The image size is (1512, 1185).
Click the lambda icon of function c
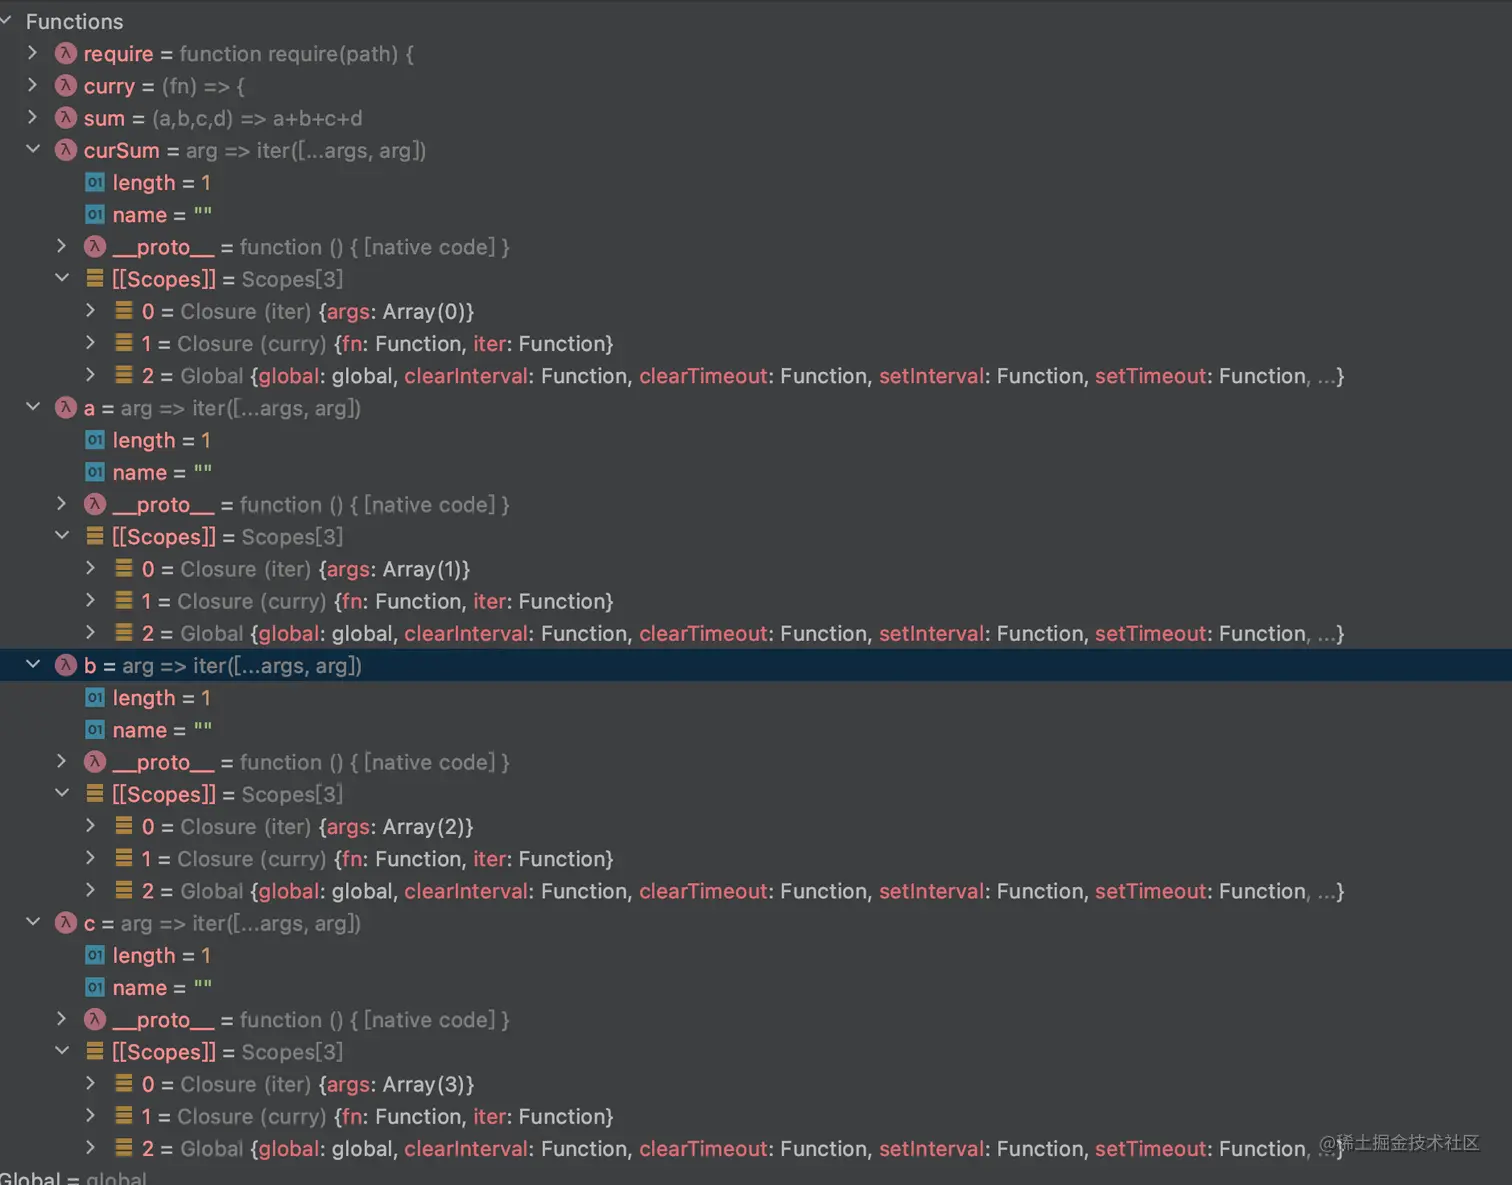pyautogui.click(x=66, y=923)
